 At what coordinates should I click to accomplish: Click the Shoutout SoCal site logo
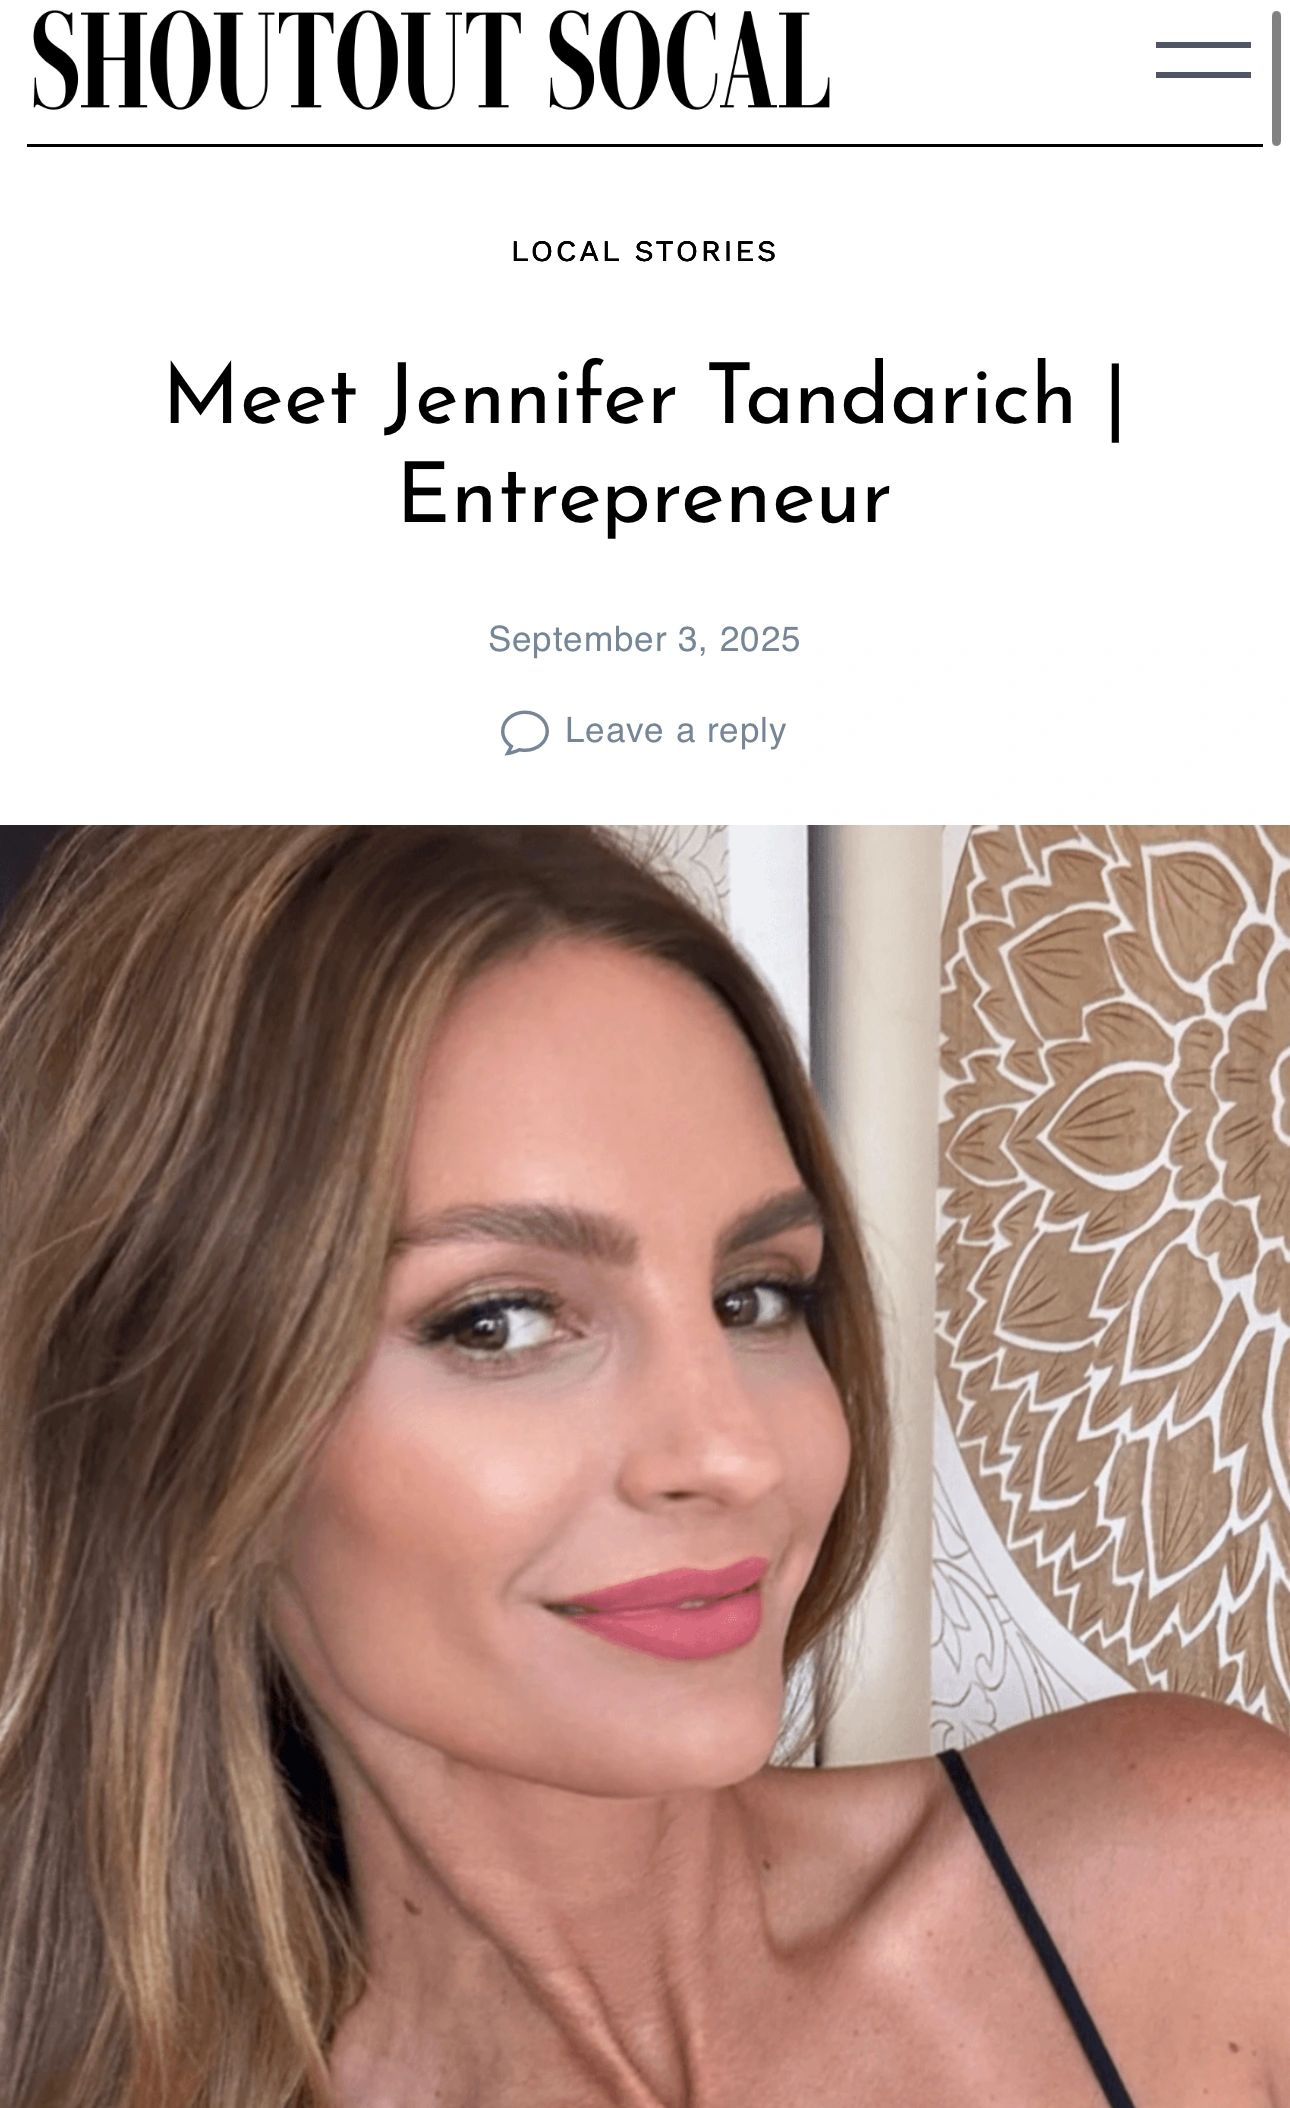431,61
